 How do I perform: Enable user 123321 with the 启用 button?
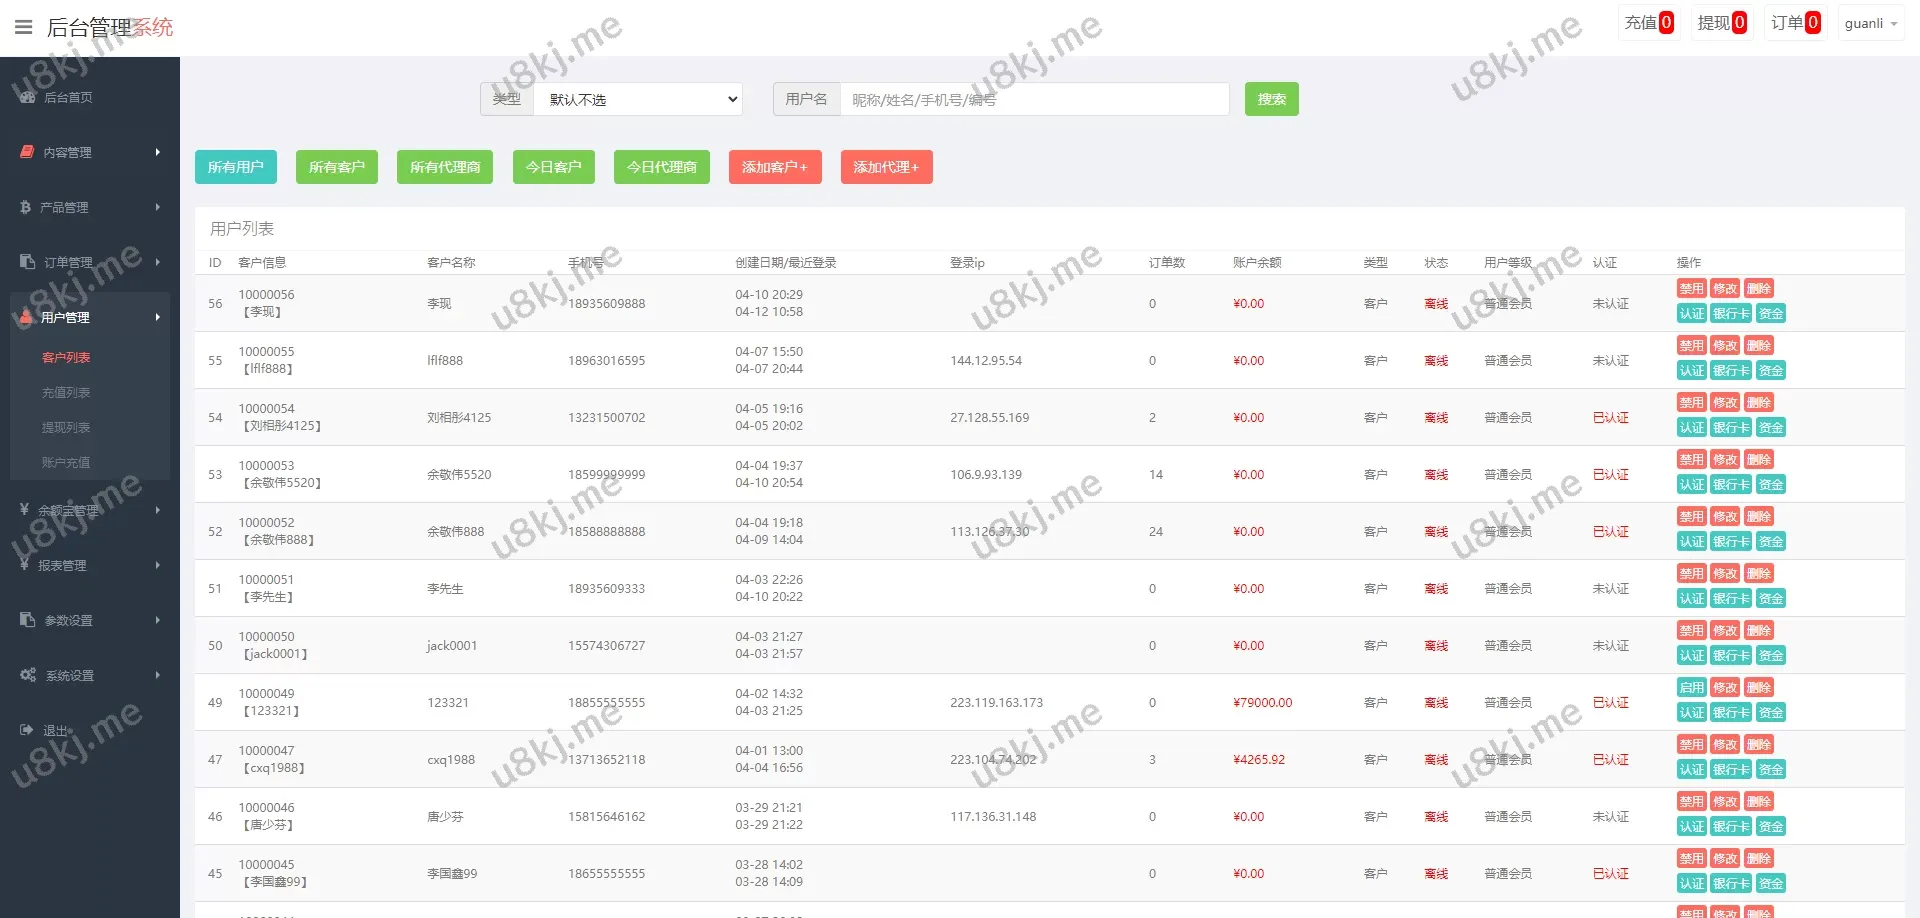click(x=1691, y=688)
